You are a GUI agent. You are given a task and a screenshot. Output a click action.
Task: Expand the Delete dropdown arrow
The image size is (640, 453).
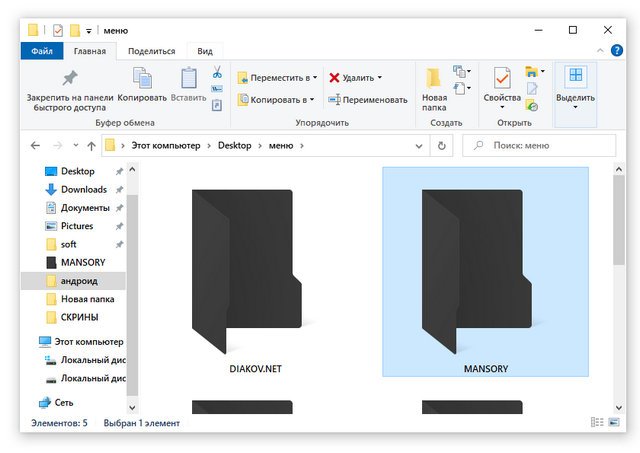point(380,77)
